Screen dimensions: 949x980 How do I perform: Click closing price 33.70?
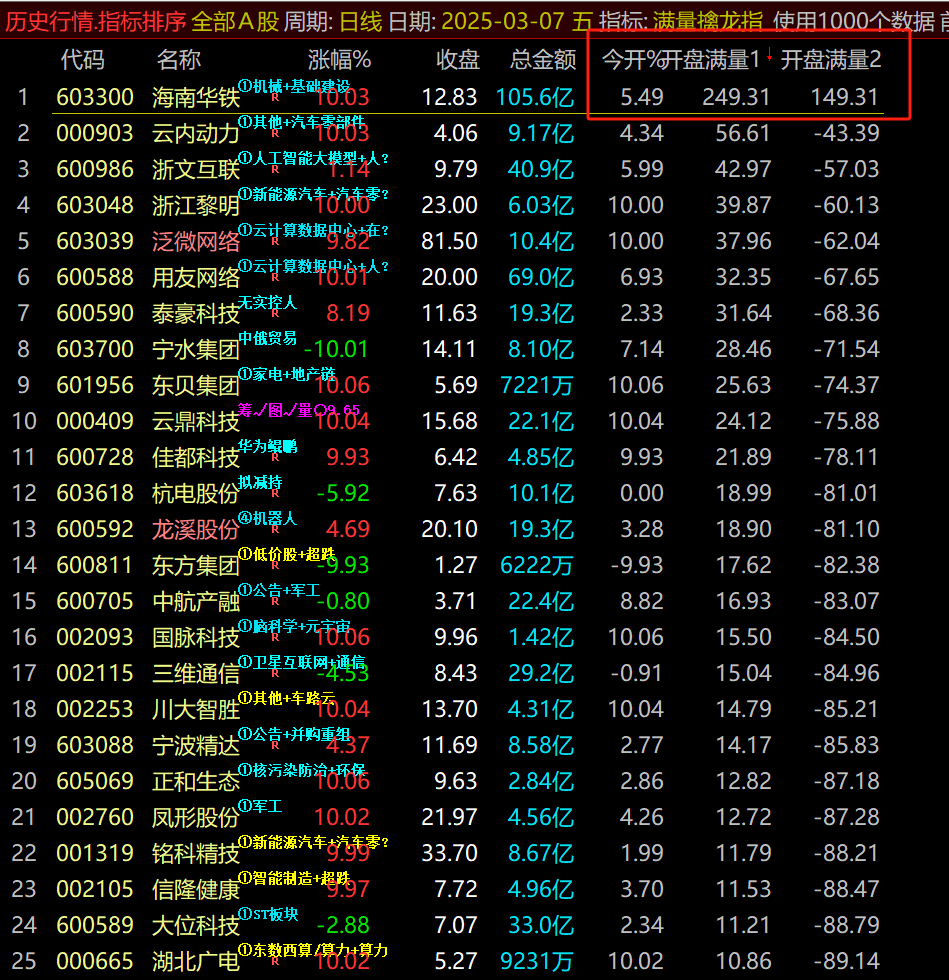[x=449, y=853]
